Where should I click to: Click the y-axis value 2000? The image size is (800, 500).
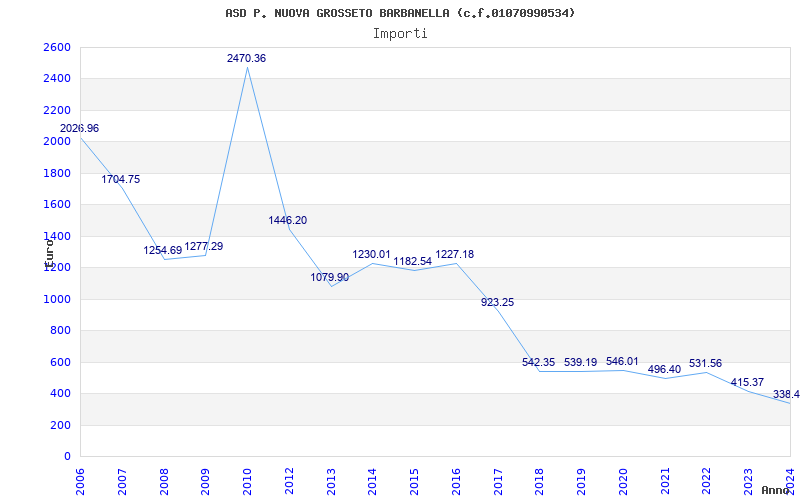tap(57, 141)
